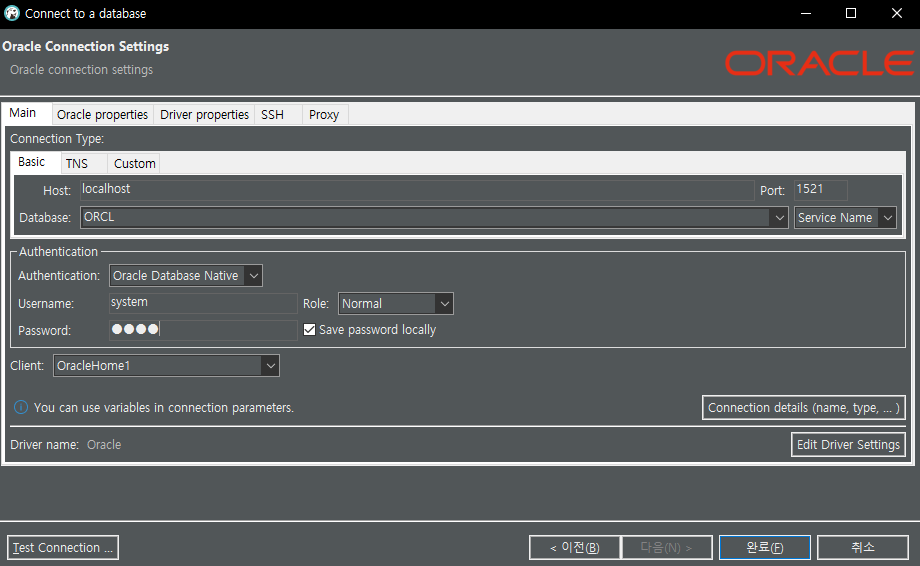Close the Connect to a database window
920x566 pixels.
[x=897, y=13]
